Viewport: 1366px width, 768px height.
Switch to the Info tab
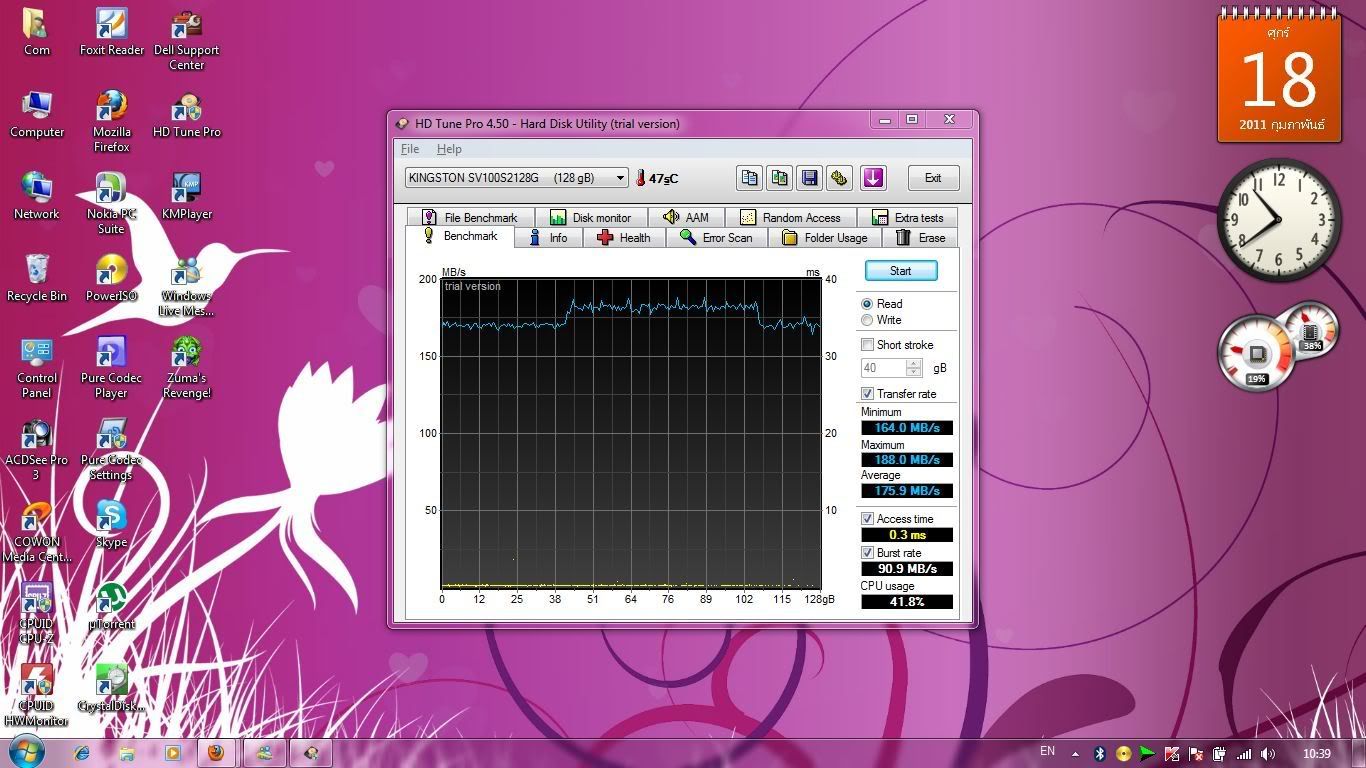click(548, 238)
